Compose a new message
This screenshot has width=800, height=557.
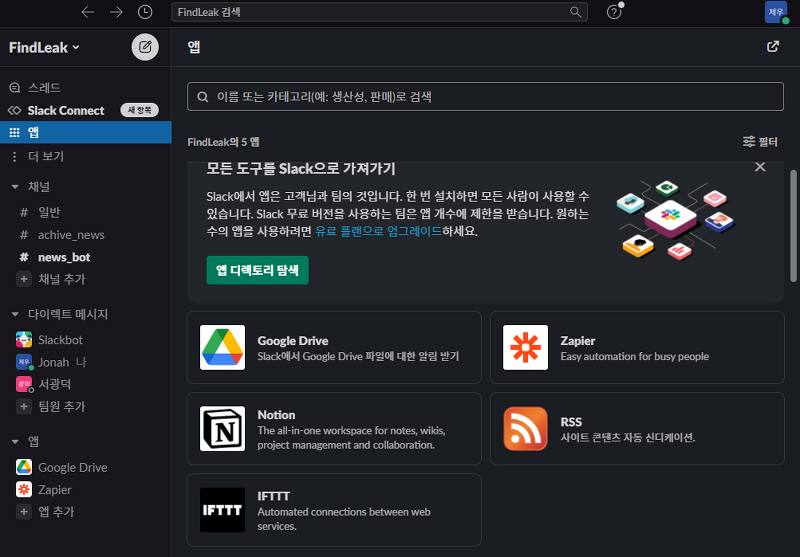coord(145,47)
